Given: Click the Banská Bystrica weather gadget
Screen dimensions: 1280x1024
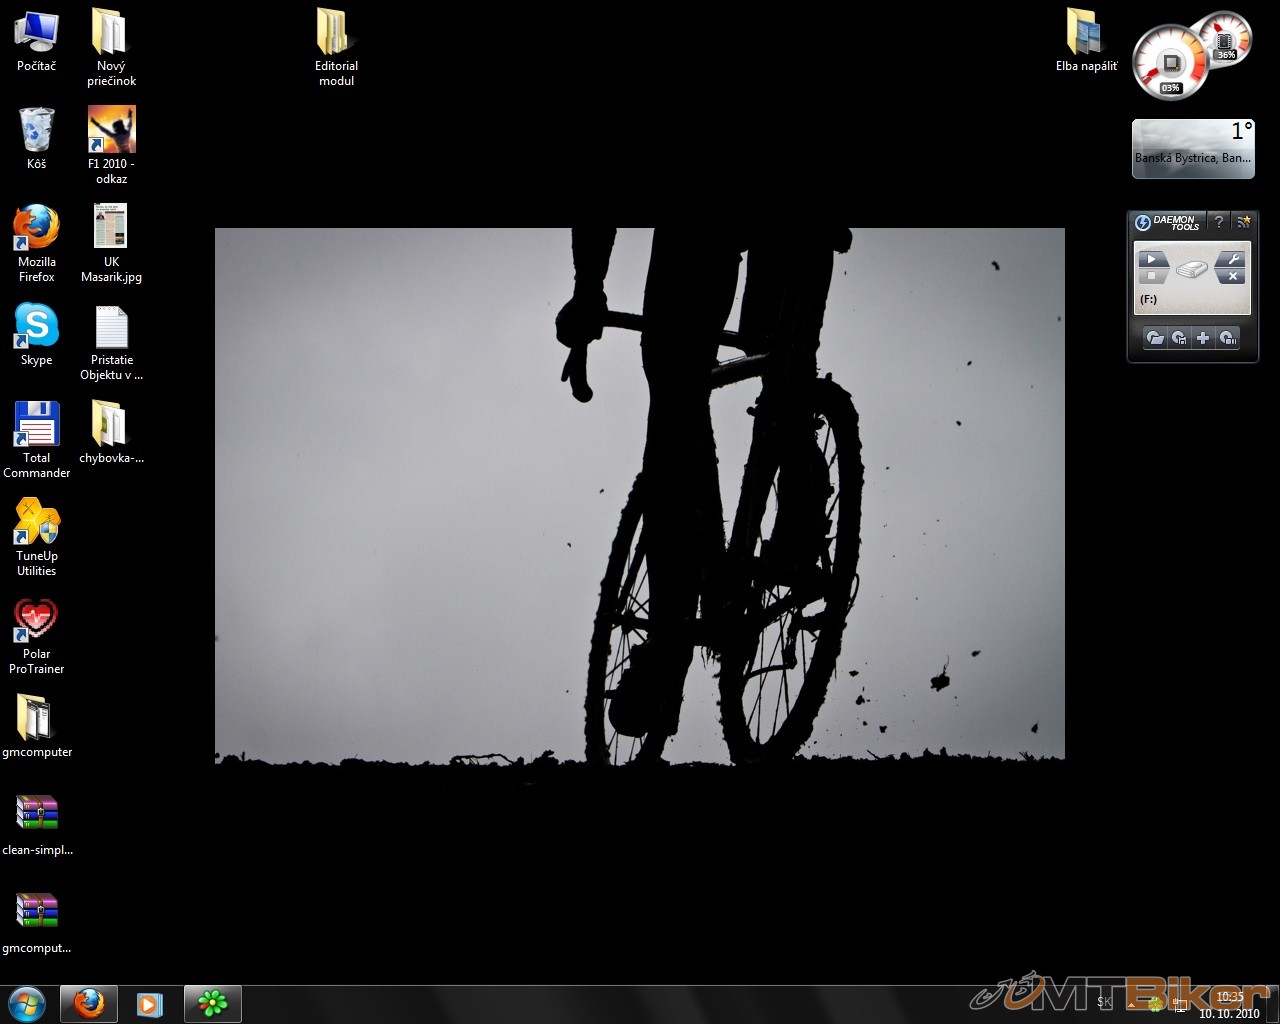Looking at the screenshot, I should pos(1192,149).
